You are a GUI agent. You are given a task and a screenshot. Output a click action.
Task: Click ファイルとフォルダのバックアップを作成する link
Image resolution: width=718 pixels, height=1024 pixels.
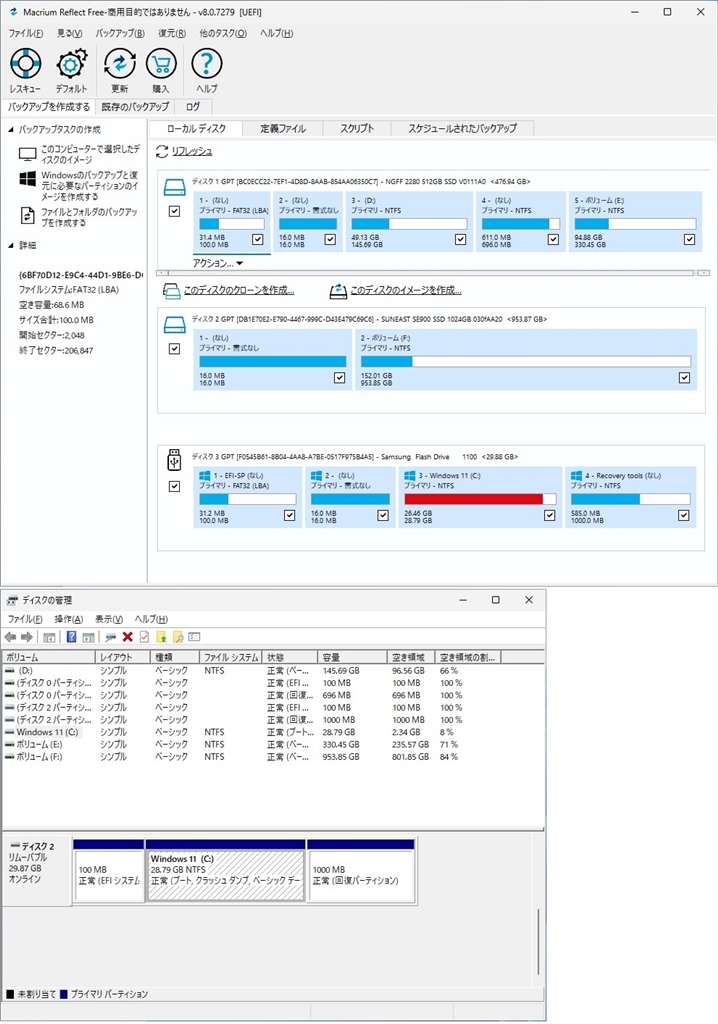tap(90, 217)
